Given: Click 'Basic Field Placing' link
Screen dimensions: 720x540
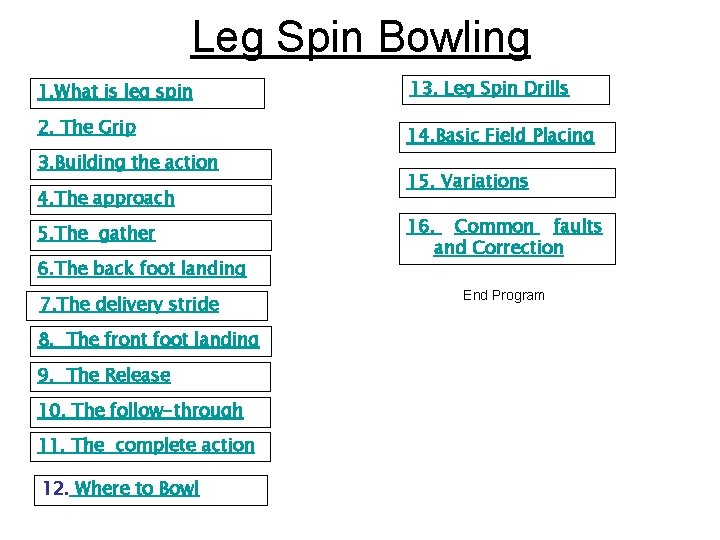Looking at the screenshot, I should pos(501,135).
